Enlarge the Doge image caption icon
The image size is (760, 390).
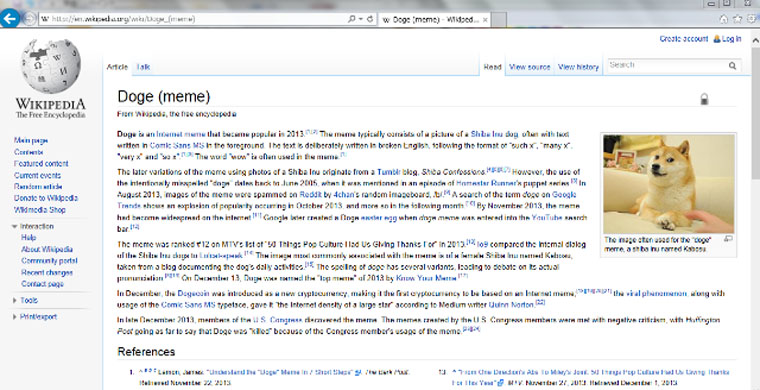pos(728,239)
